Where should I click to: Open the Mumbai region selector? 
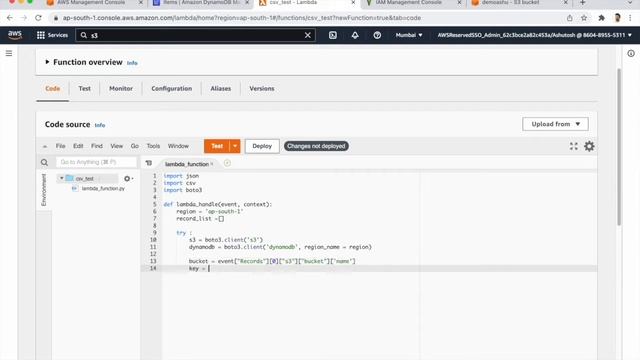click(x=409, y=35)
